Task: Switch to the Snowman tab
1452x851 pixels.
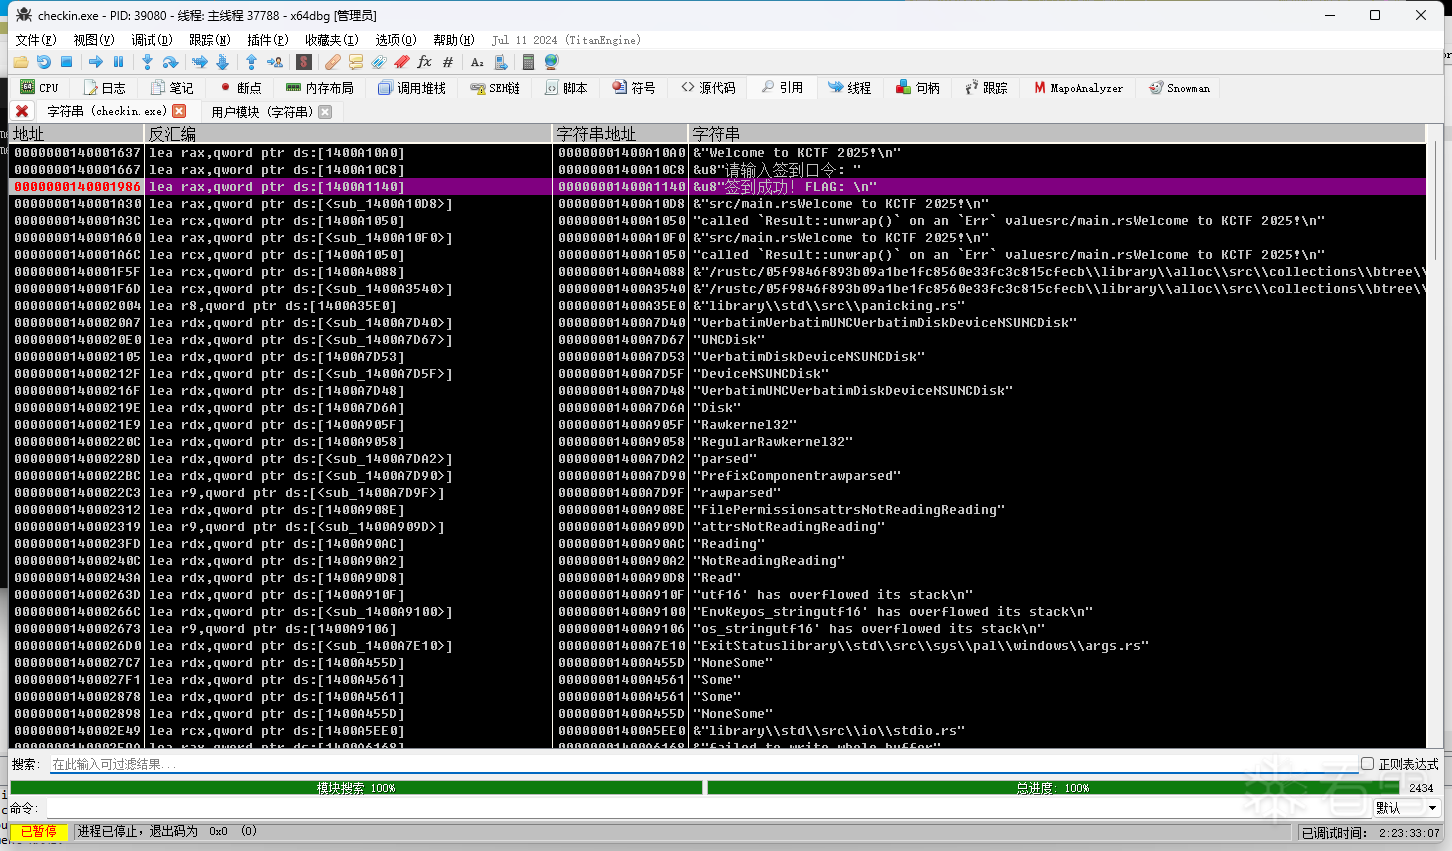Action: (x=1180, y=88)
